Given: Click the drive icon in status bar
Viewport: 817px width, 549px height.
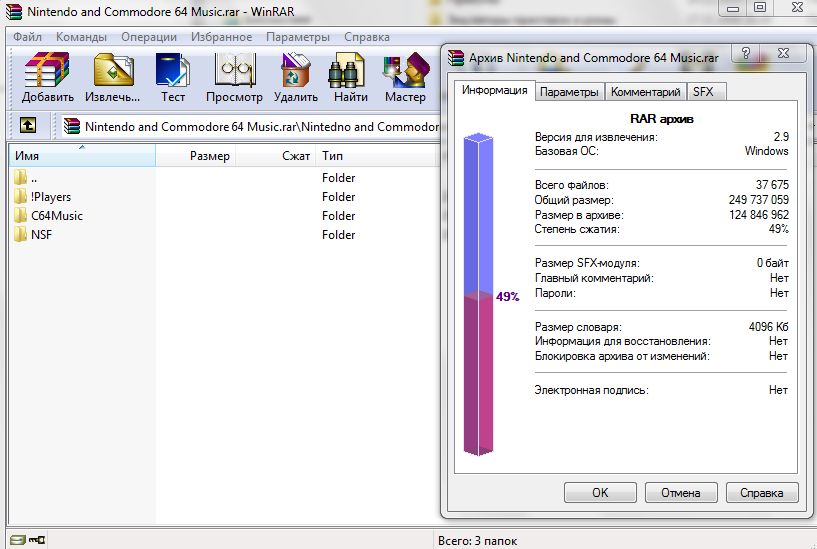Looking at the screenshot, I should [17, 540].
